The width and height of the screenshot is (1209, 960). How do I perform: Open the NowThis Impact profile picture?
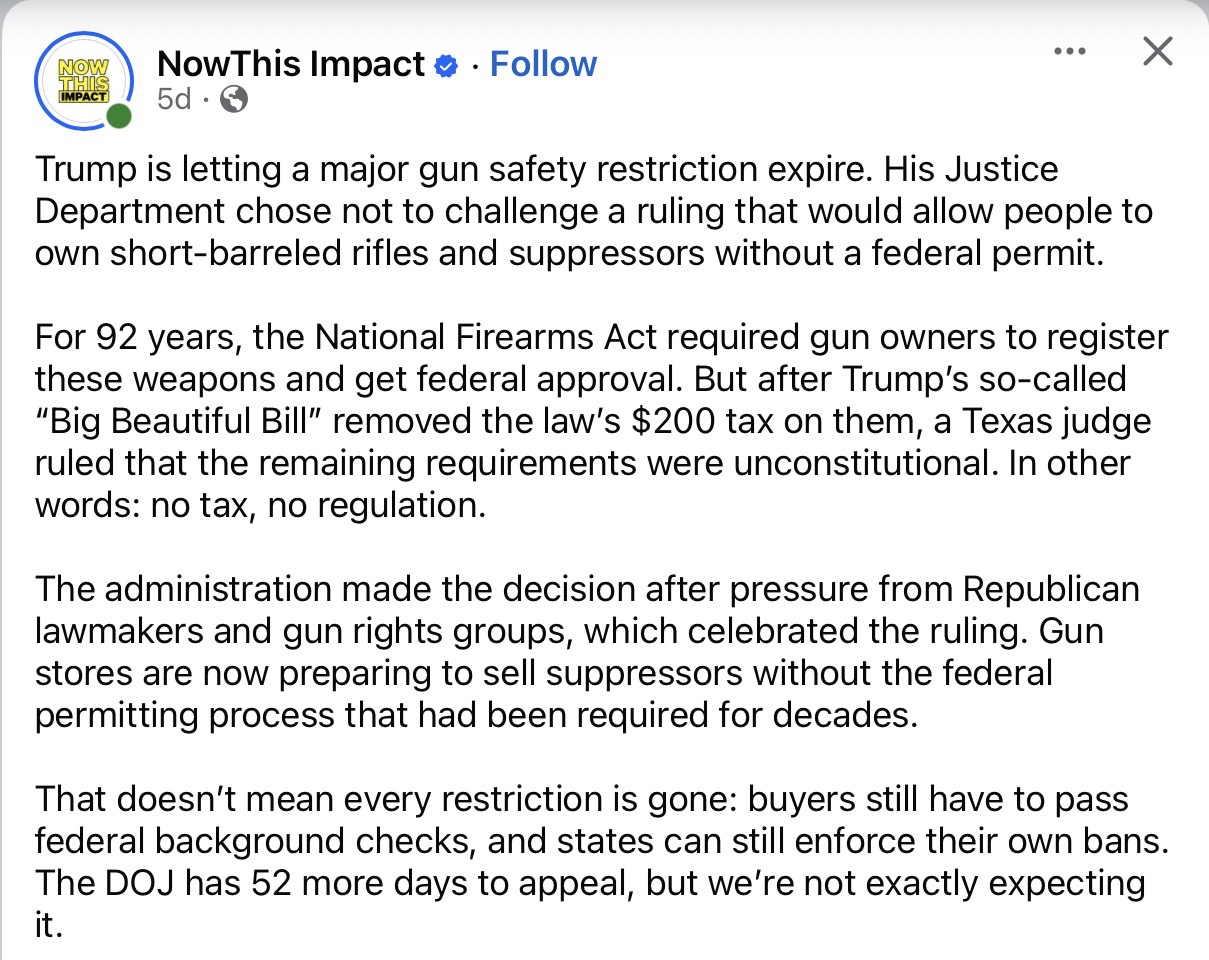coord(84,81)
